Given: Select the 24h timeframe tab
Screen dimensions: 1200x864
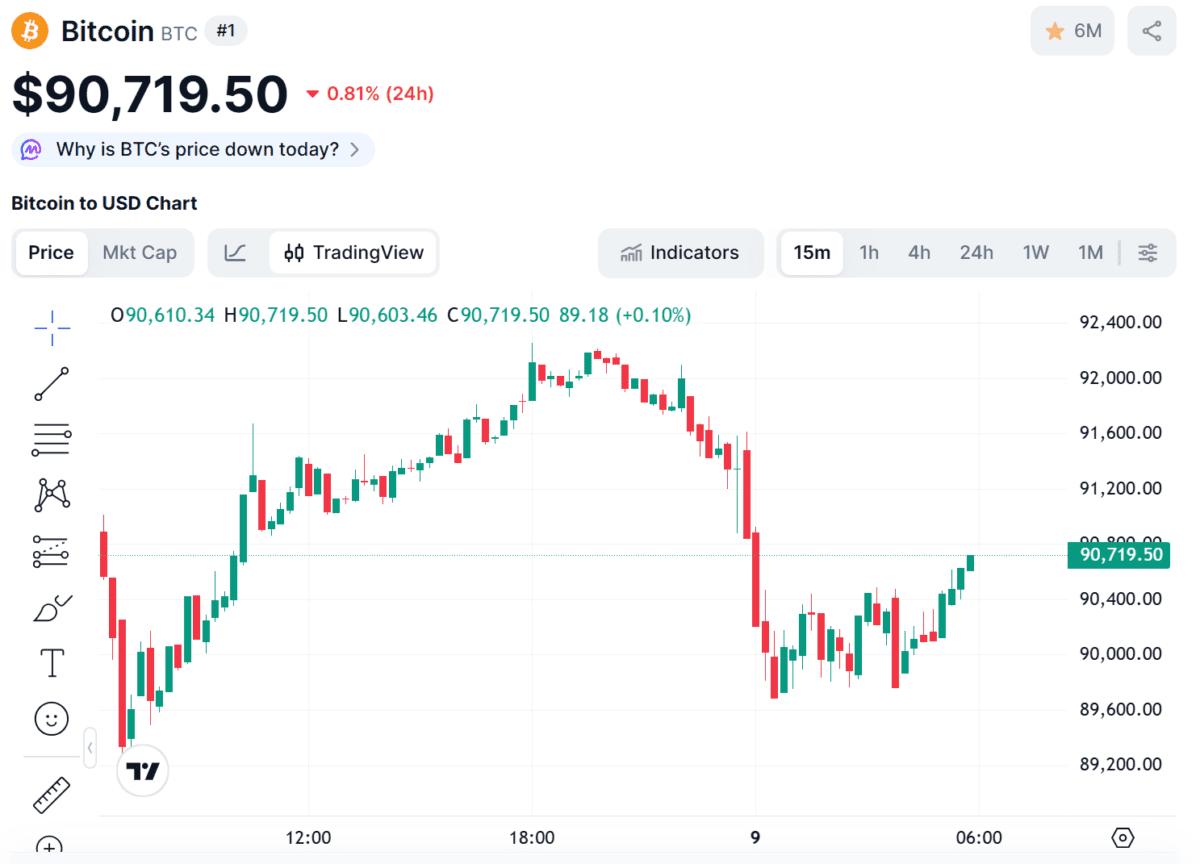Looking at the screenshot, I should pyautogui.click(x=976, y=253).
